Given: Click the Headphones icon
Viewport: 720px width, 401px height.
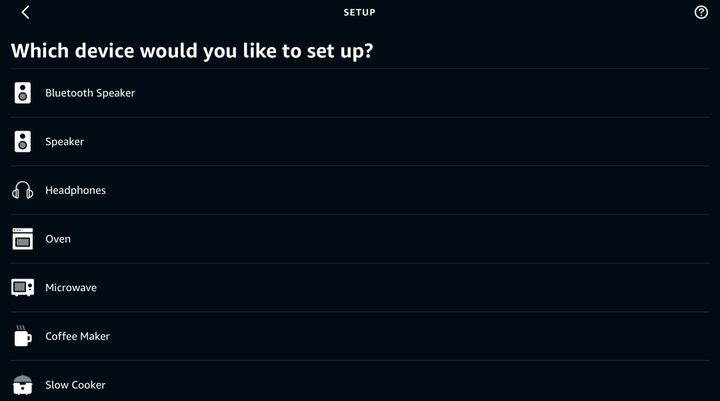Looking at the screenshot, I should (x=22, y=190).
